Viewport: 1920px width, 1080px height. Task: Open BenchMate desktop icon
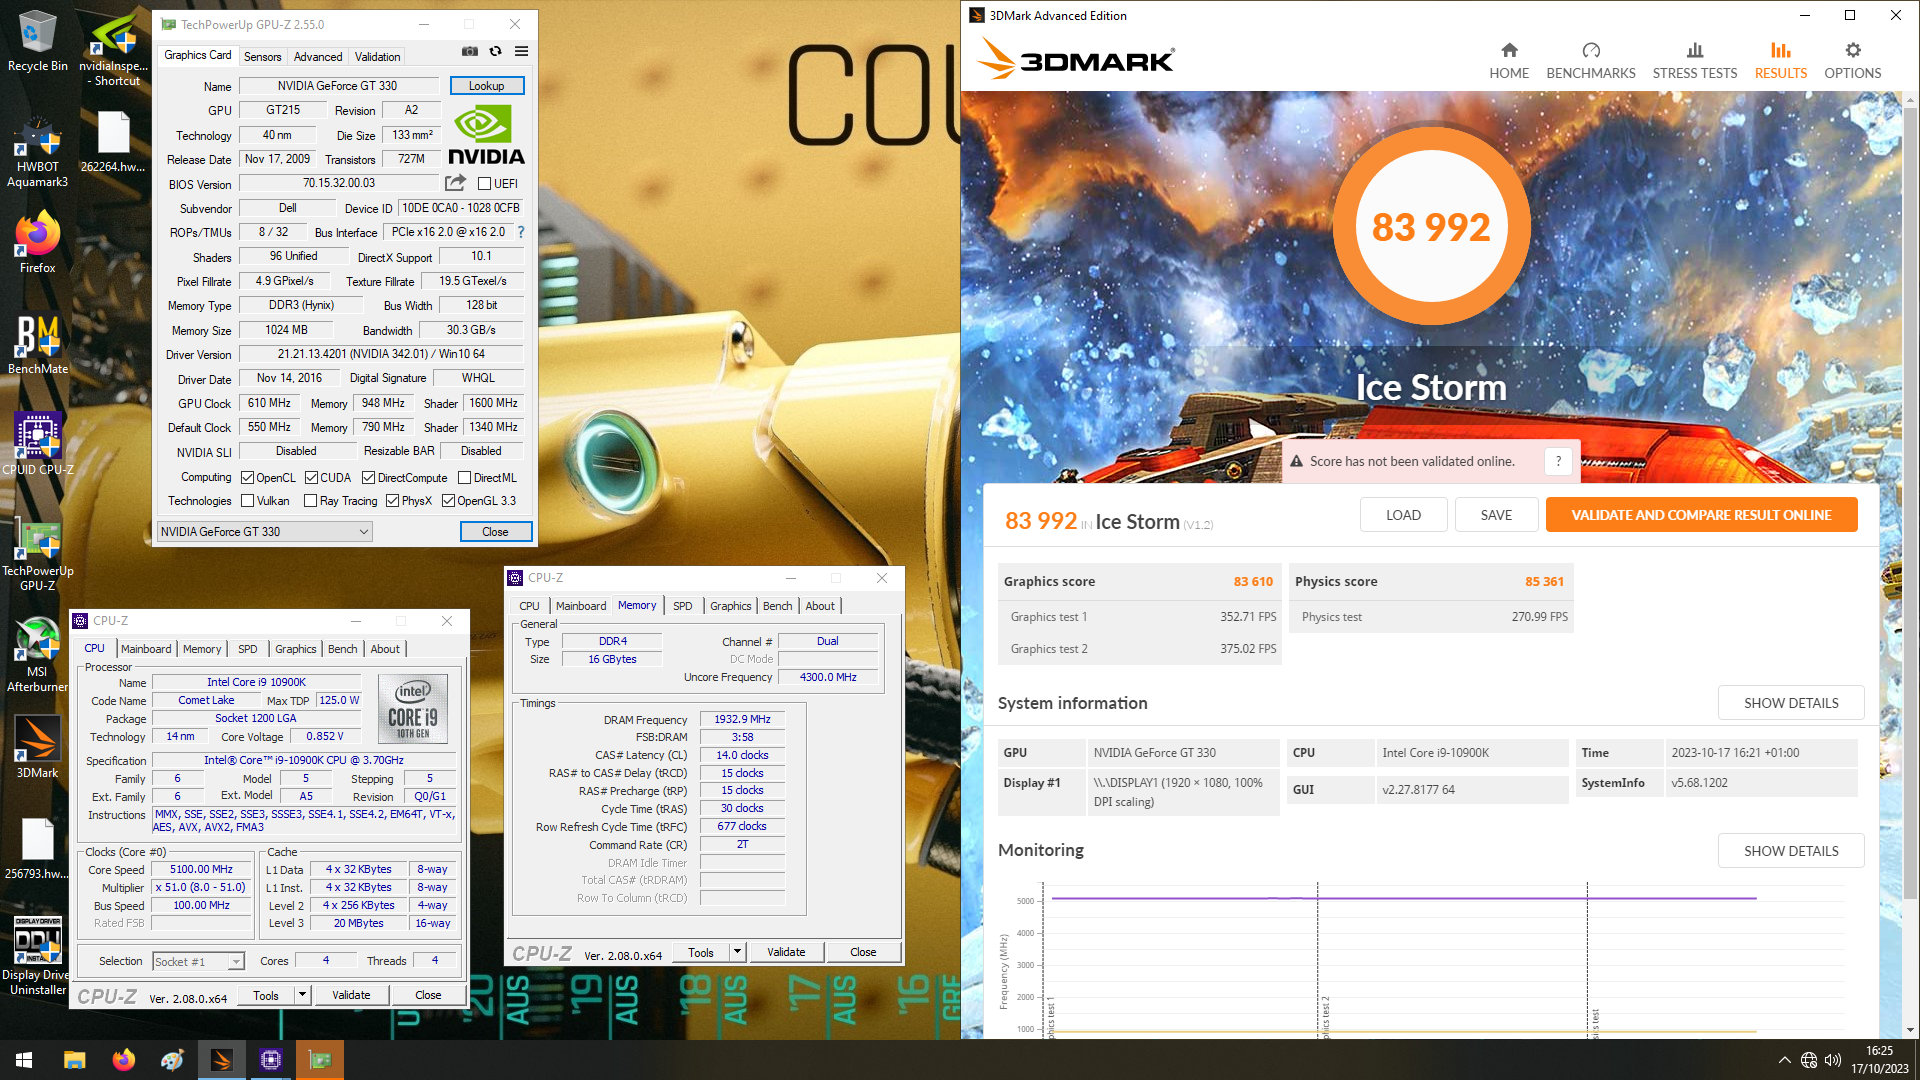coord(38,345)
